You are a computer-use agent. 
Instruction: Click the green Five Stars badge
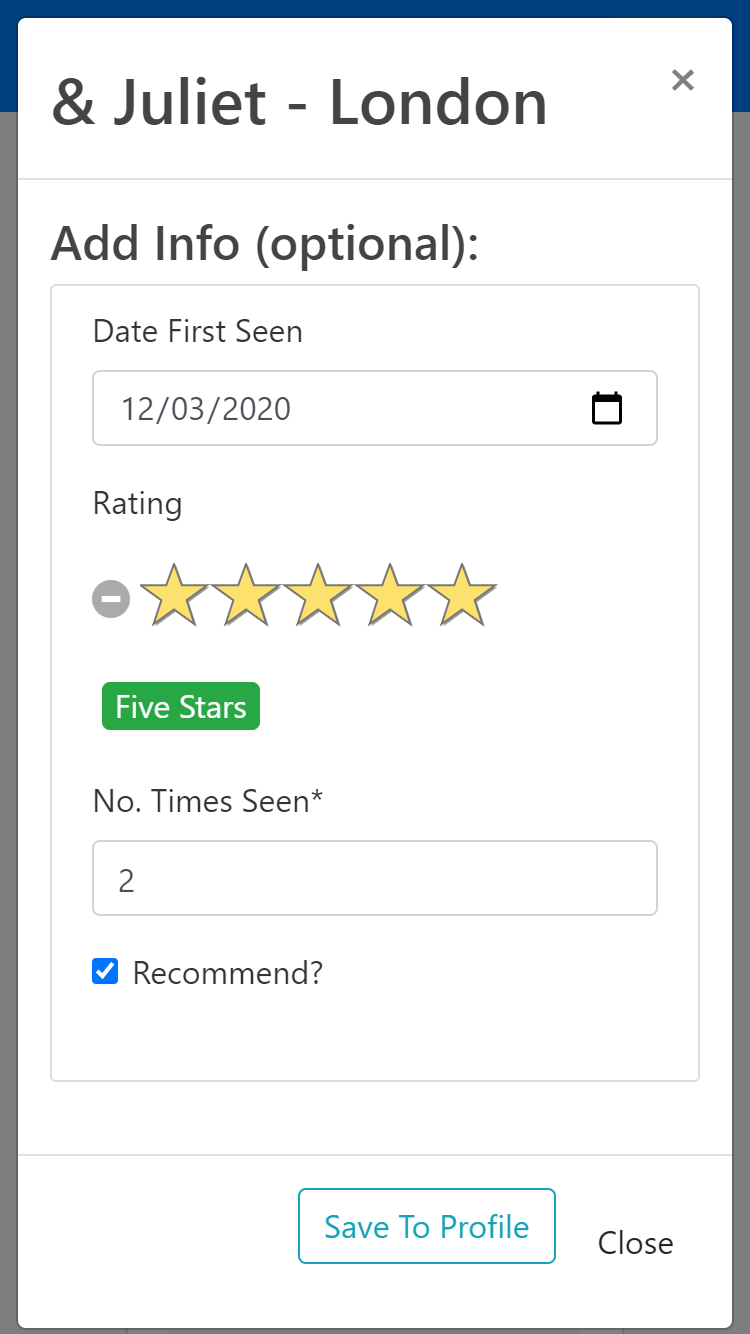tap(180, 706)
